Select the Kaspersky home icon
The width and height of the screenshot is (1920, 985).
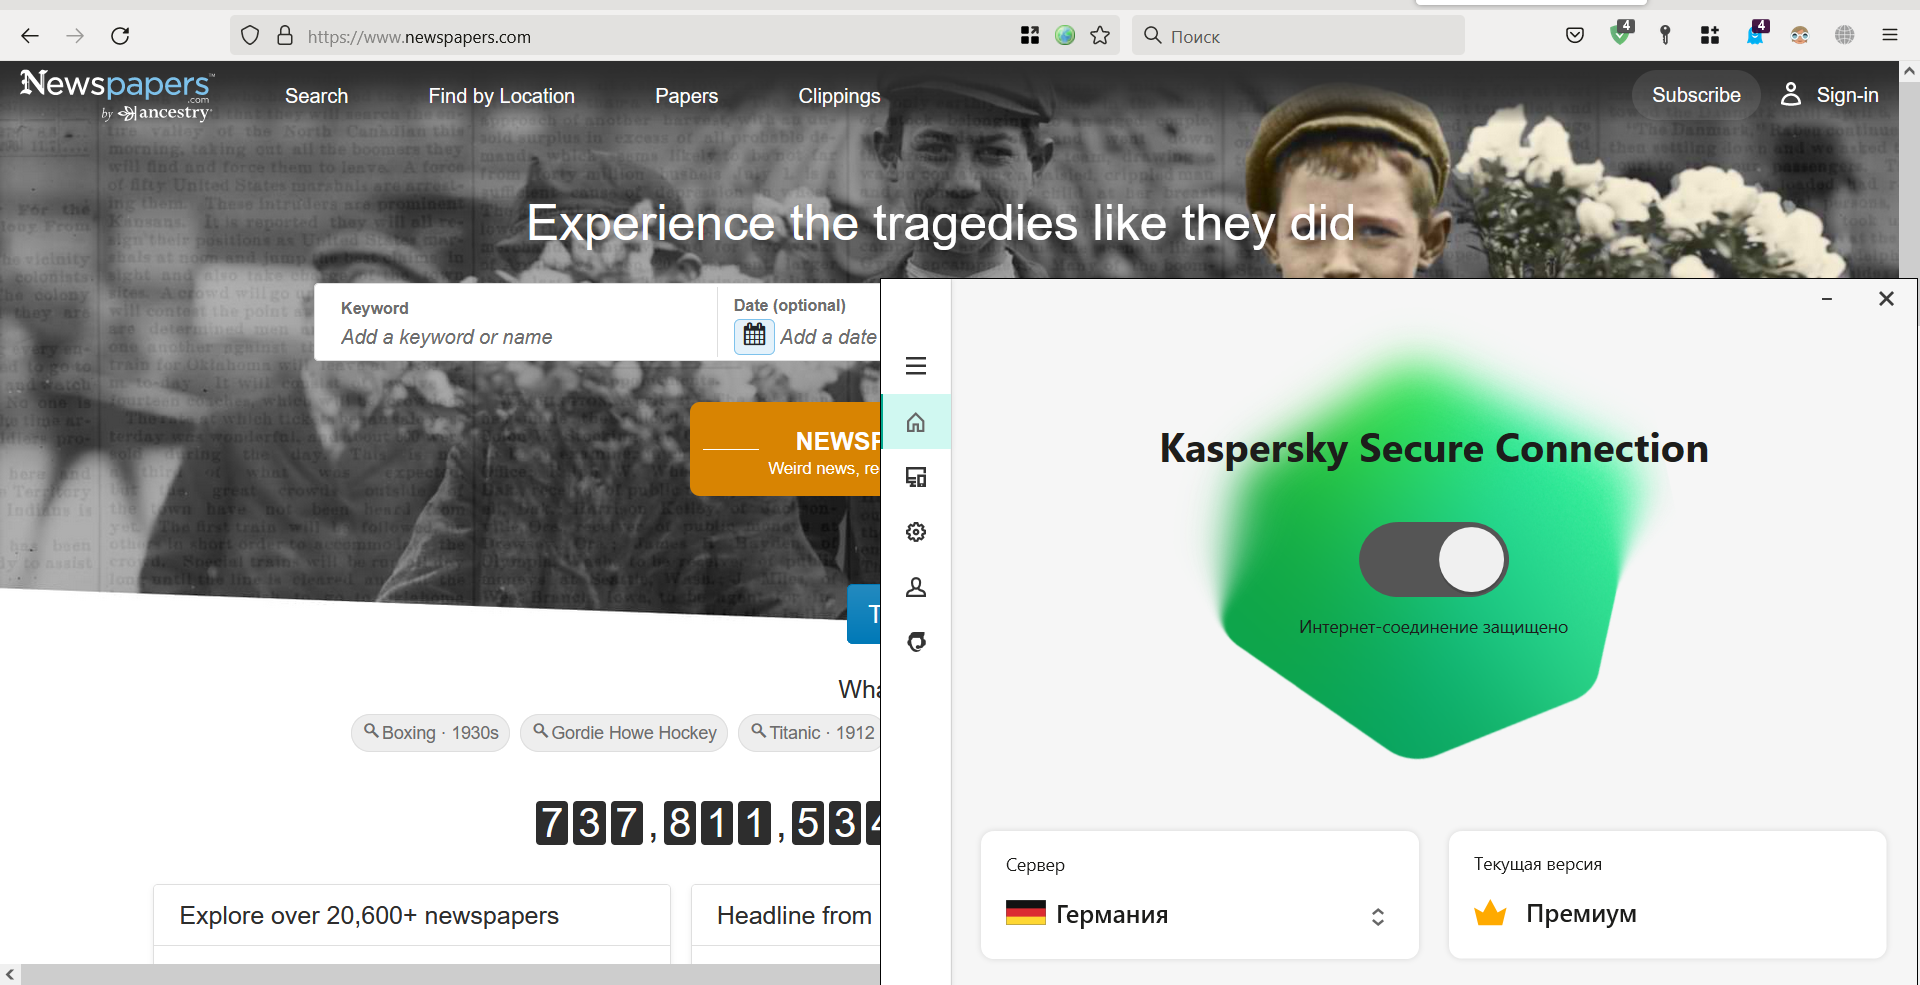pos(915,422)
